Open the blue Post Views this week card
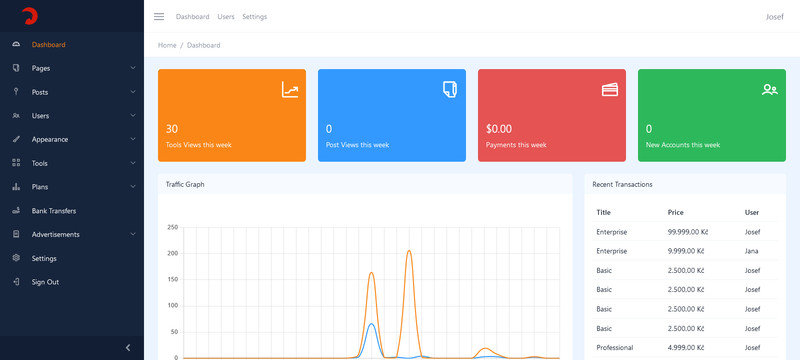Viewport: 800px width, 360px height. pyautogui.click(x=392, y=115)
